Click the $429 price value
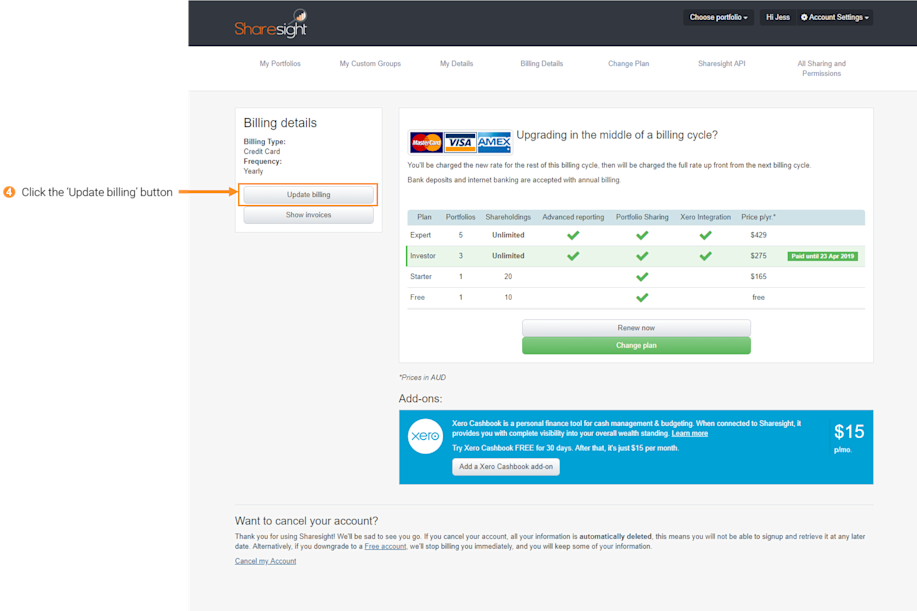The width and height of the screenshot is (917, 611). [759, 235]
